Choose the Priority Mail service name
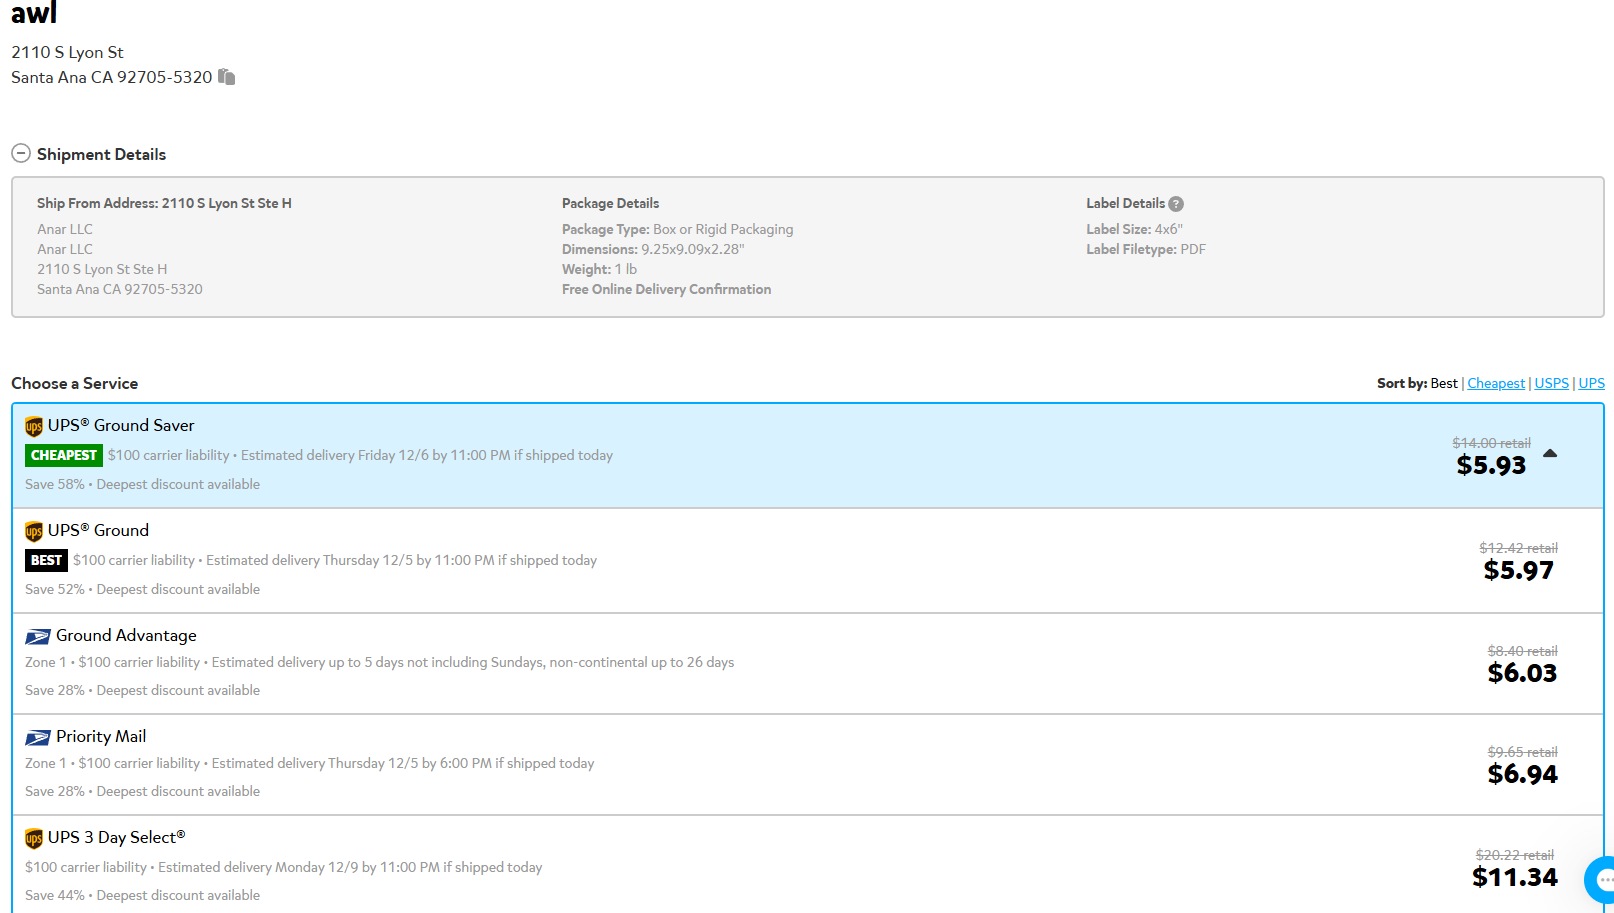Viewport: 1614px width, 913px height. click(x=101, y=736)
